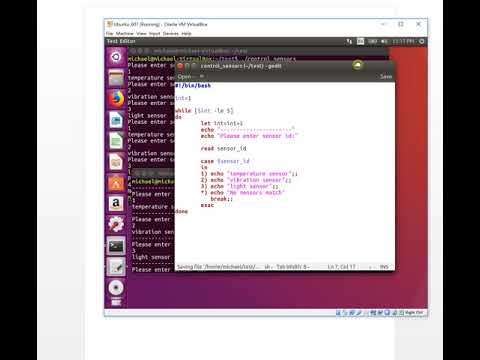Click the #!/bin/bash line in editor
Image resolution: width=480 pixels, height=360 pixels.
pos(193,86)
